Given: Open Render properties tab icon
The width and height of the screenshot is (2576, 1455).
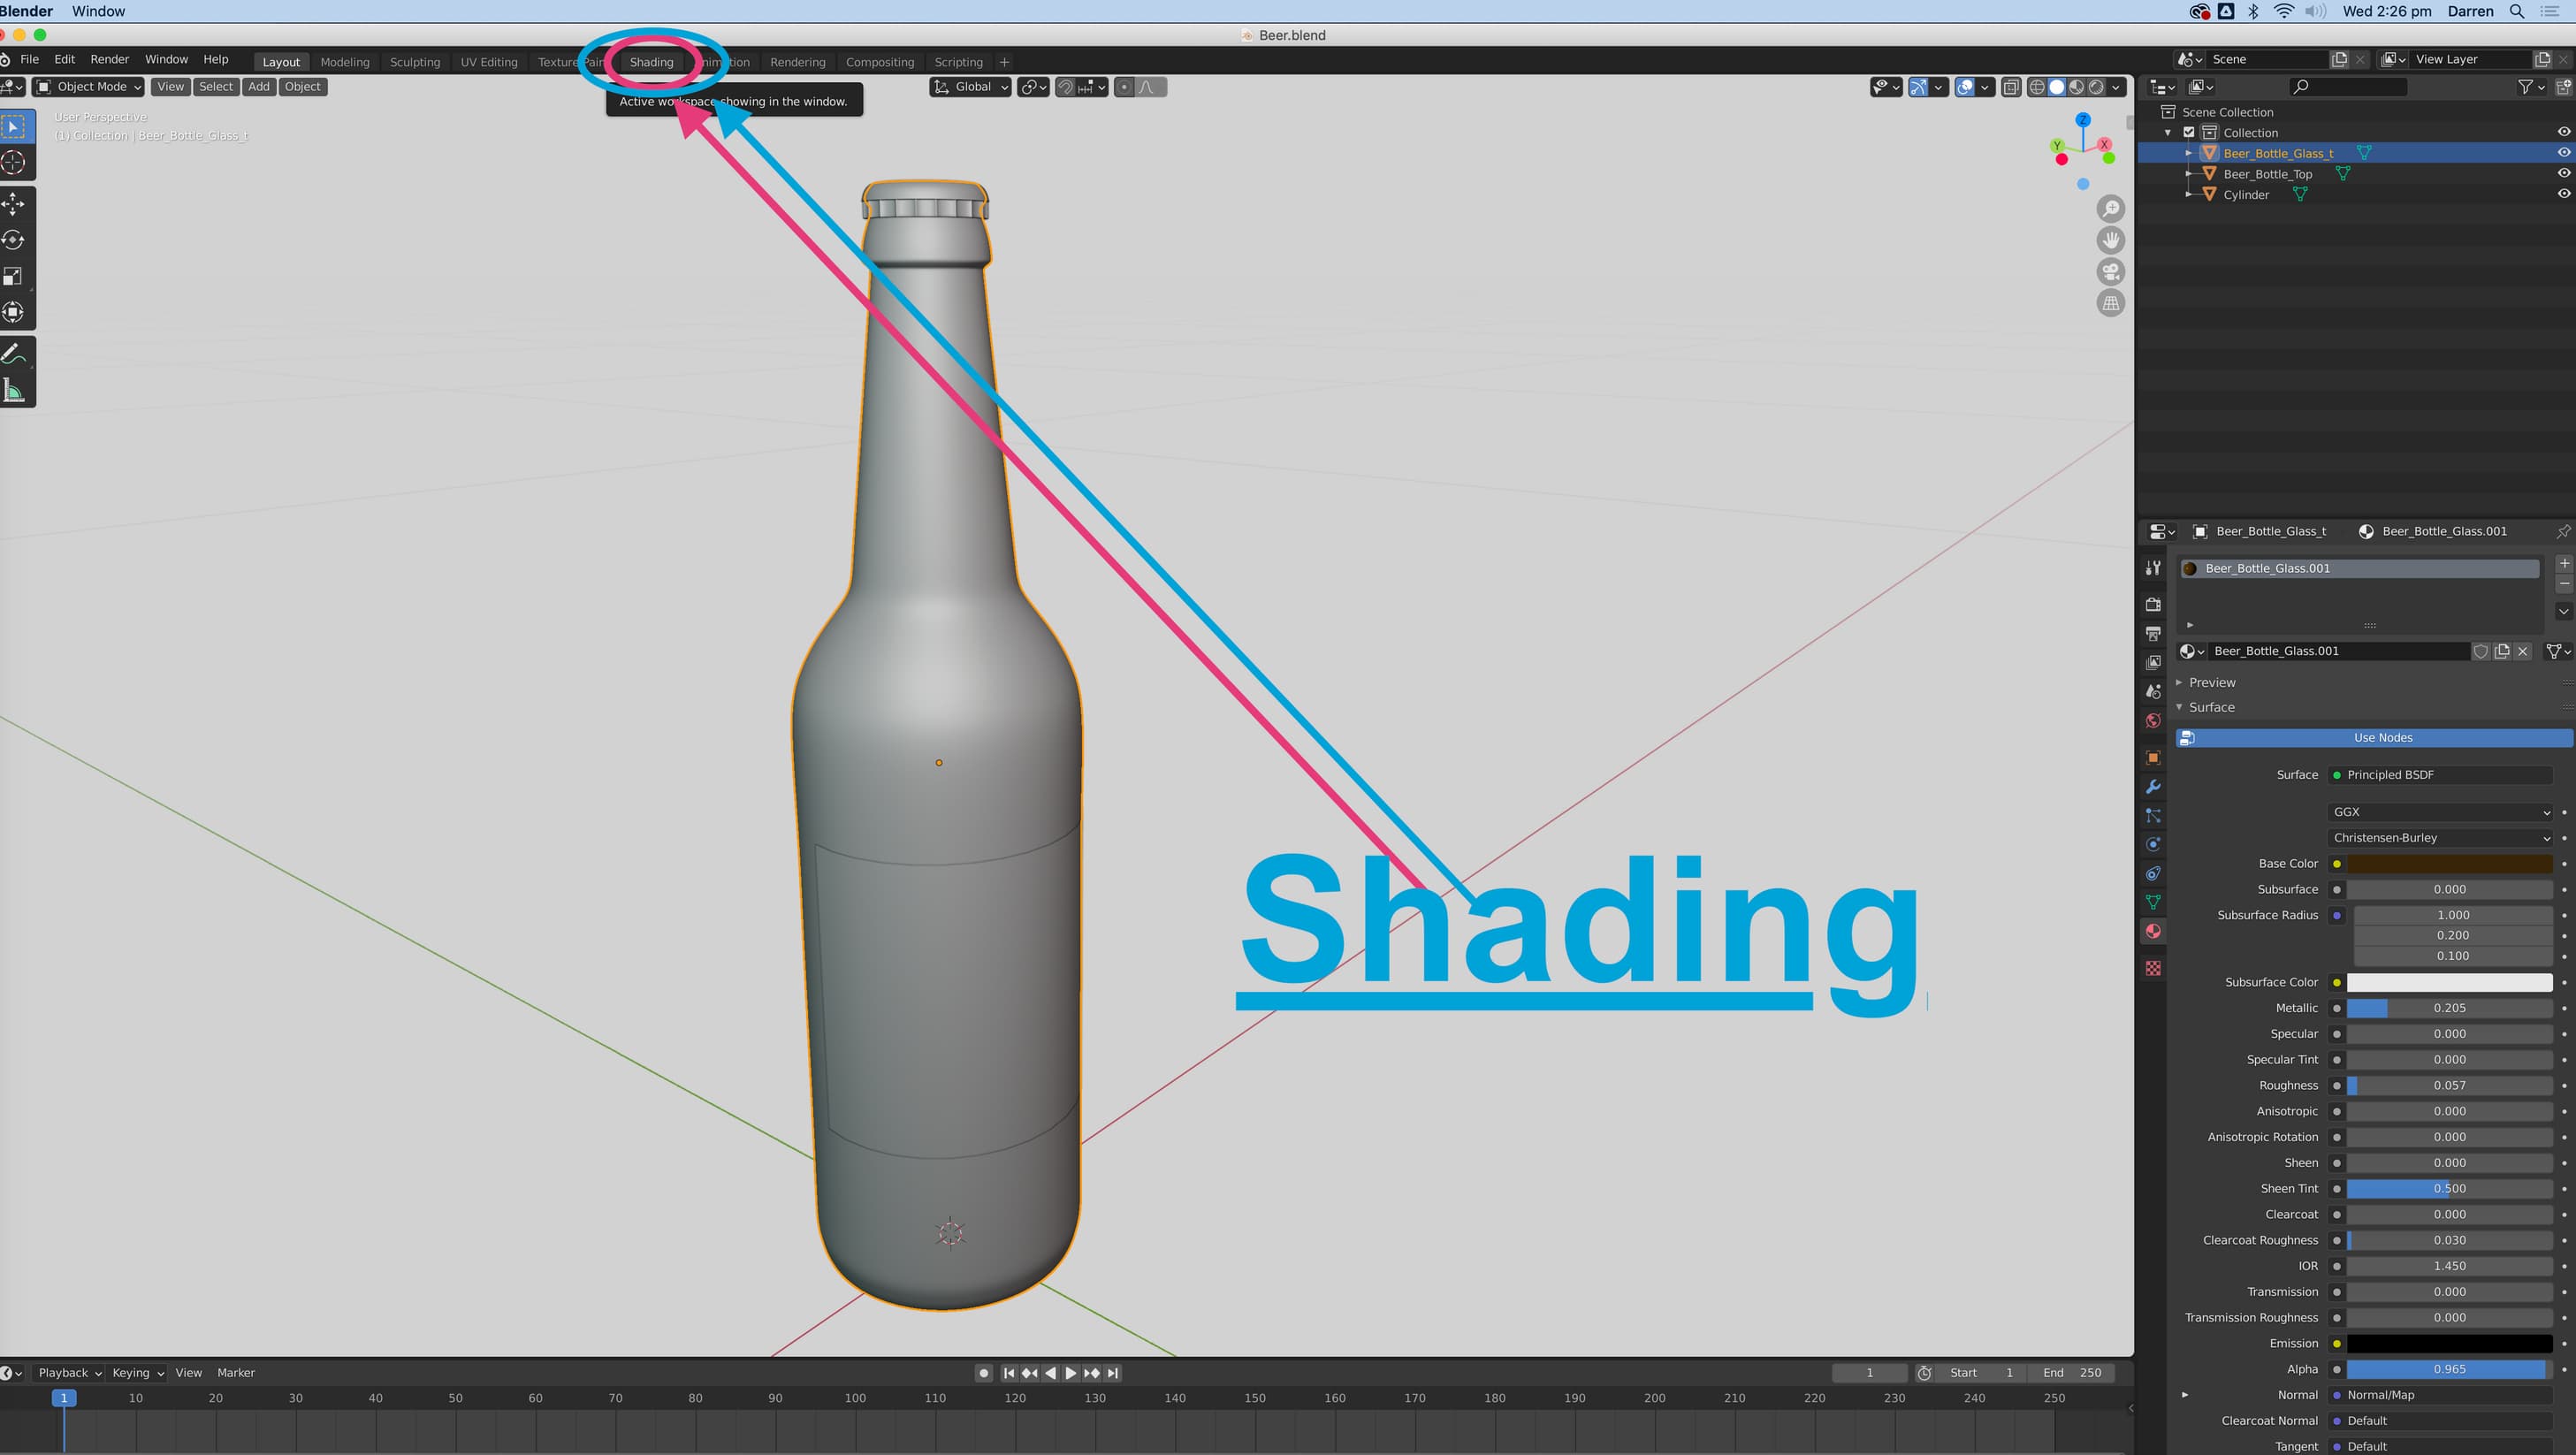Looking at the screenshot, I should tap(2153, 604).
